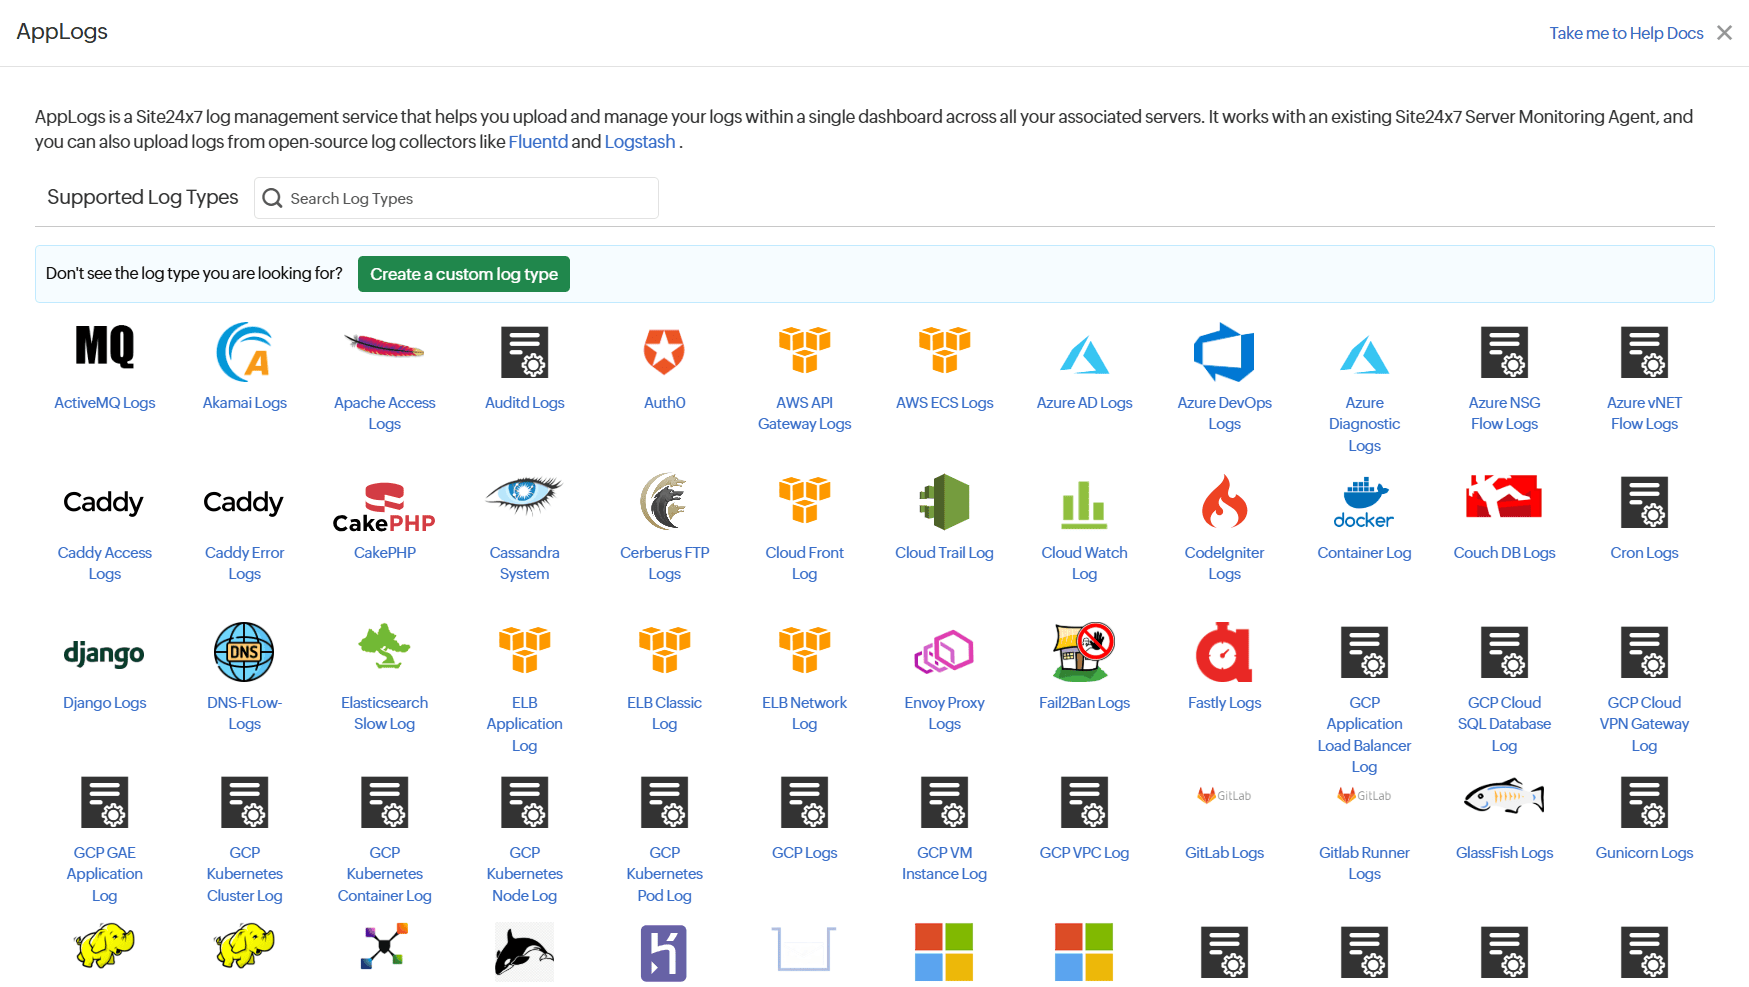Choose the DNS-FLow-Logs globe icon
Screen dimensions: 1749x987
point(245,652)
